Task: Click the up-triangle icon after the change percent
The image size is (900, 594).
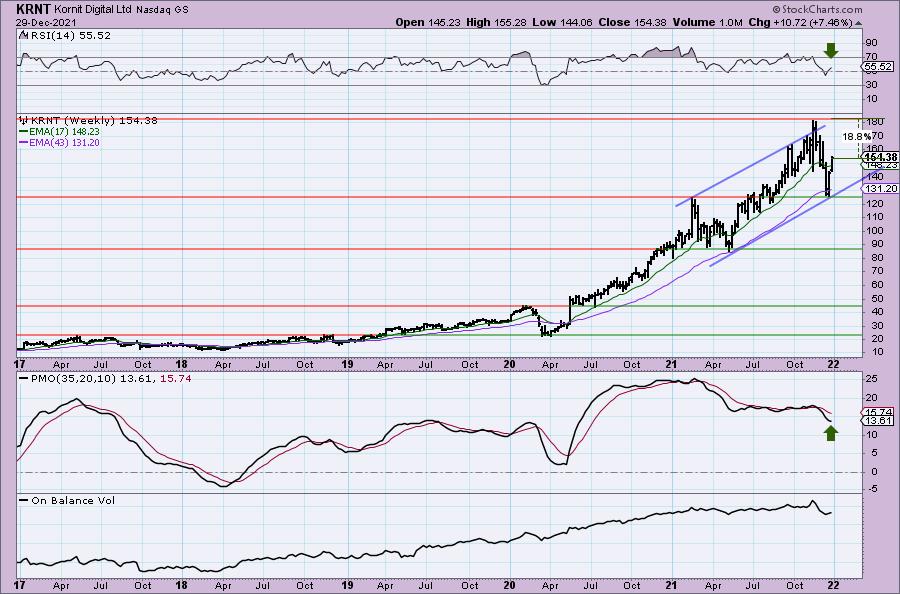Action: click(x=858, y=23)
